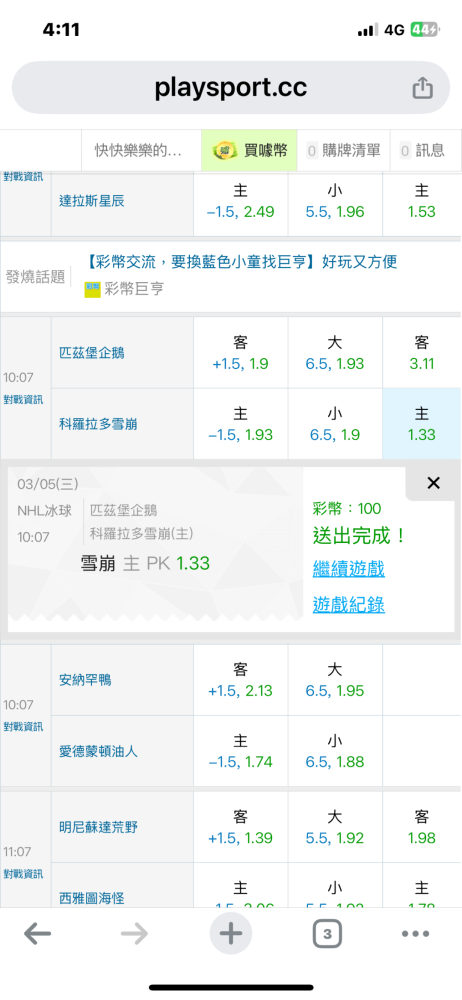Tap the 買噱幣 coin icon
This screenshot has width=462, height=1000.
coord(221,151)
